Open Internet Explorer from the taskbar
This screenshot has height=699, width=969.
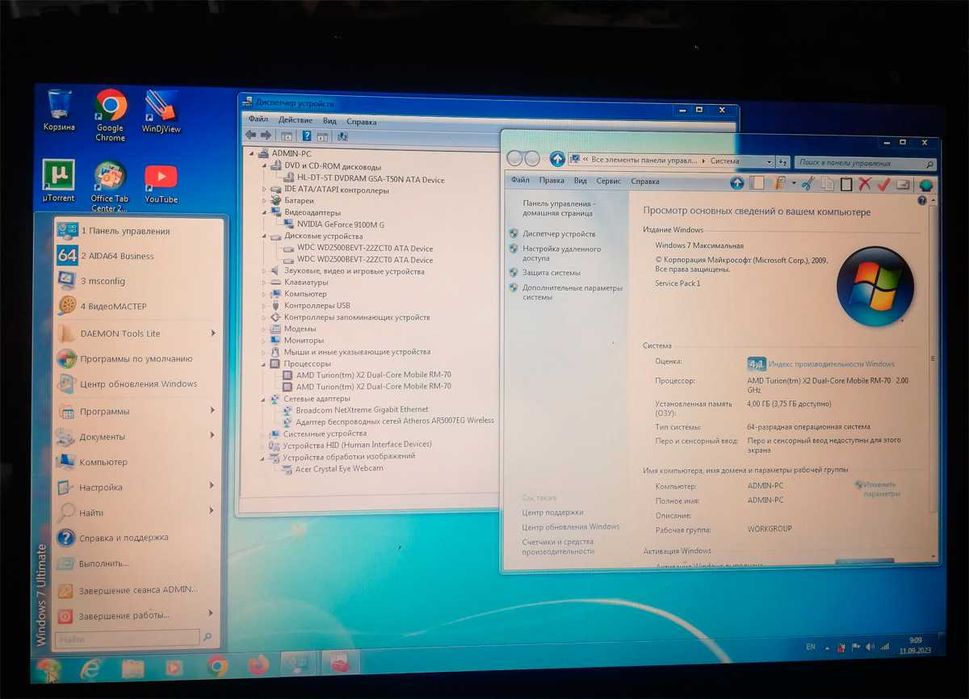pos(90,668)
